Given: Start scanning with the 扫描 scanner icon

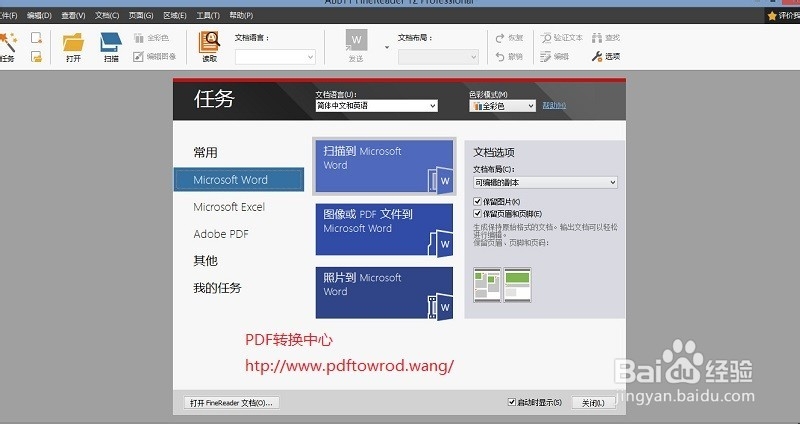Looking at the screenshot, I should pyautogui.click(x=111, y=43).
